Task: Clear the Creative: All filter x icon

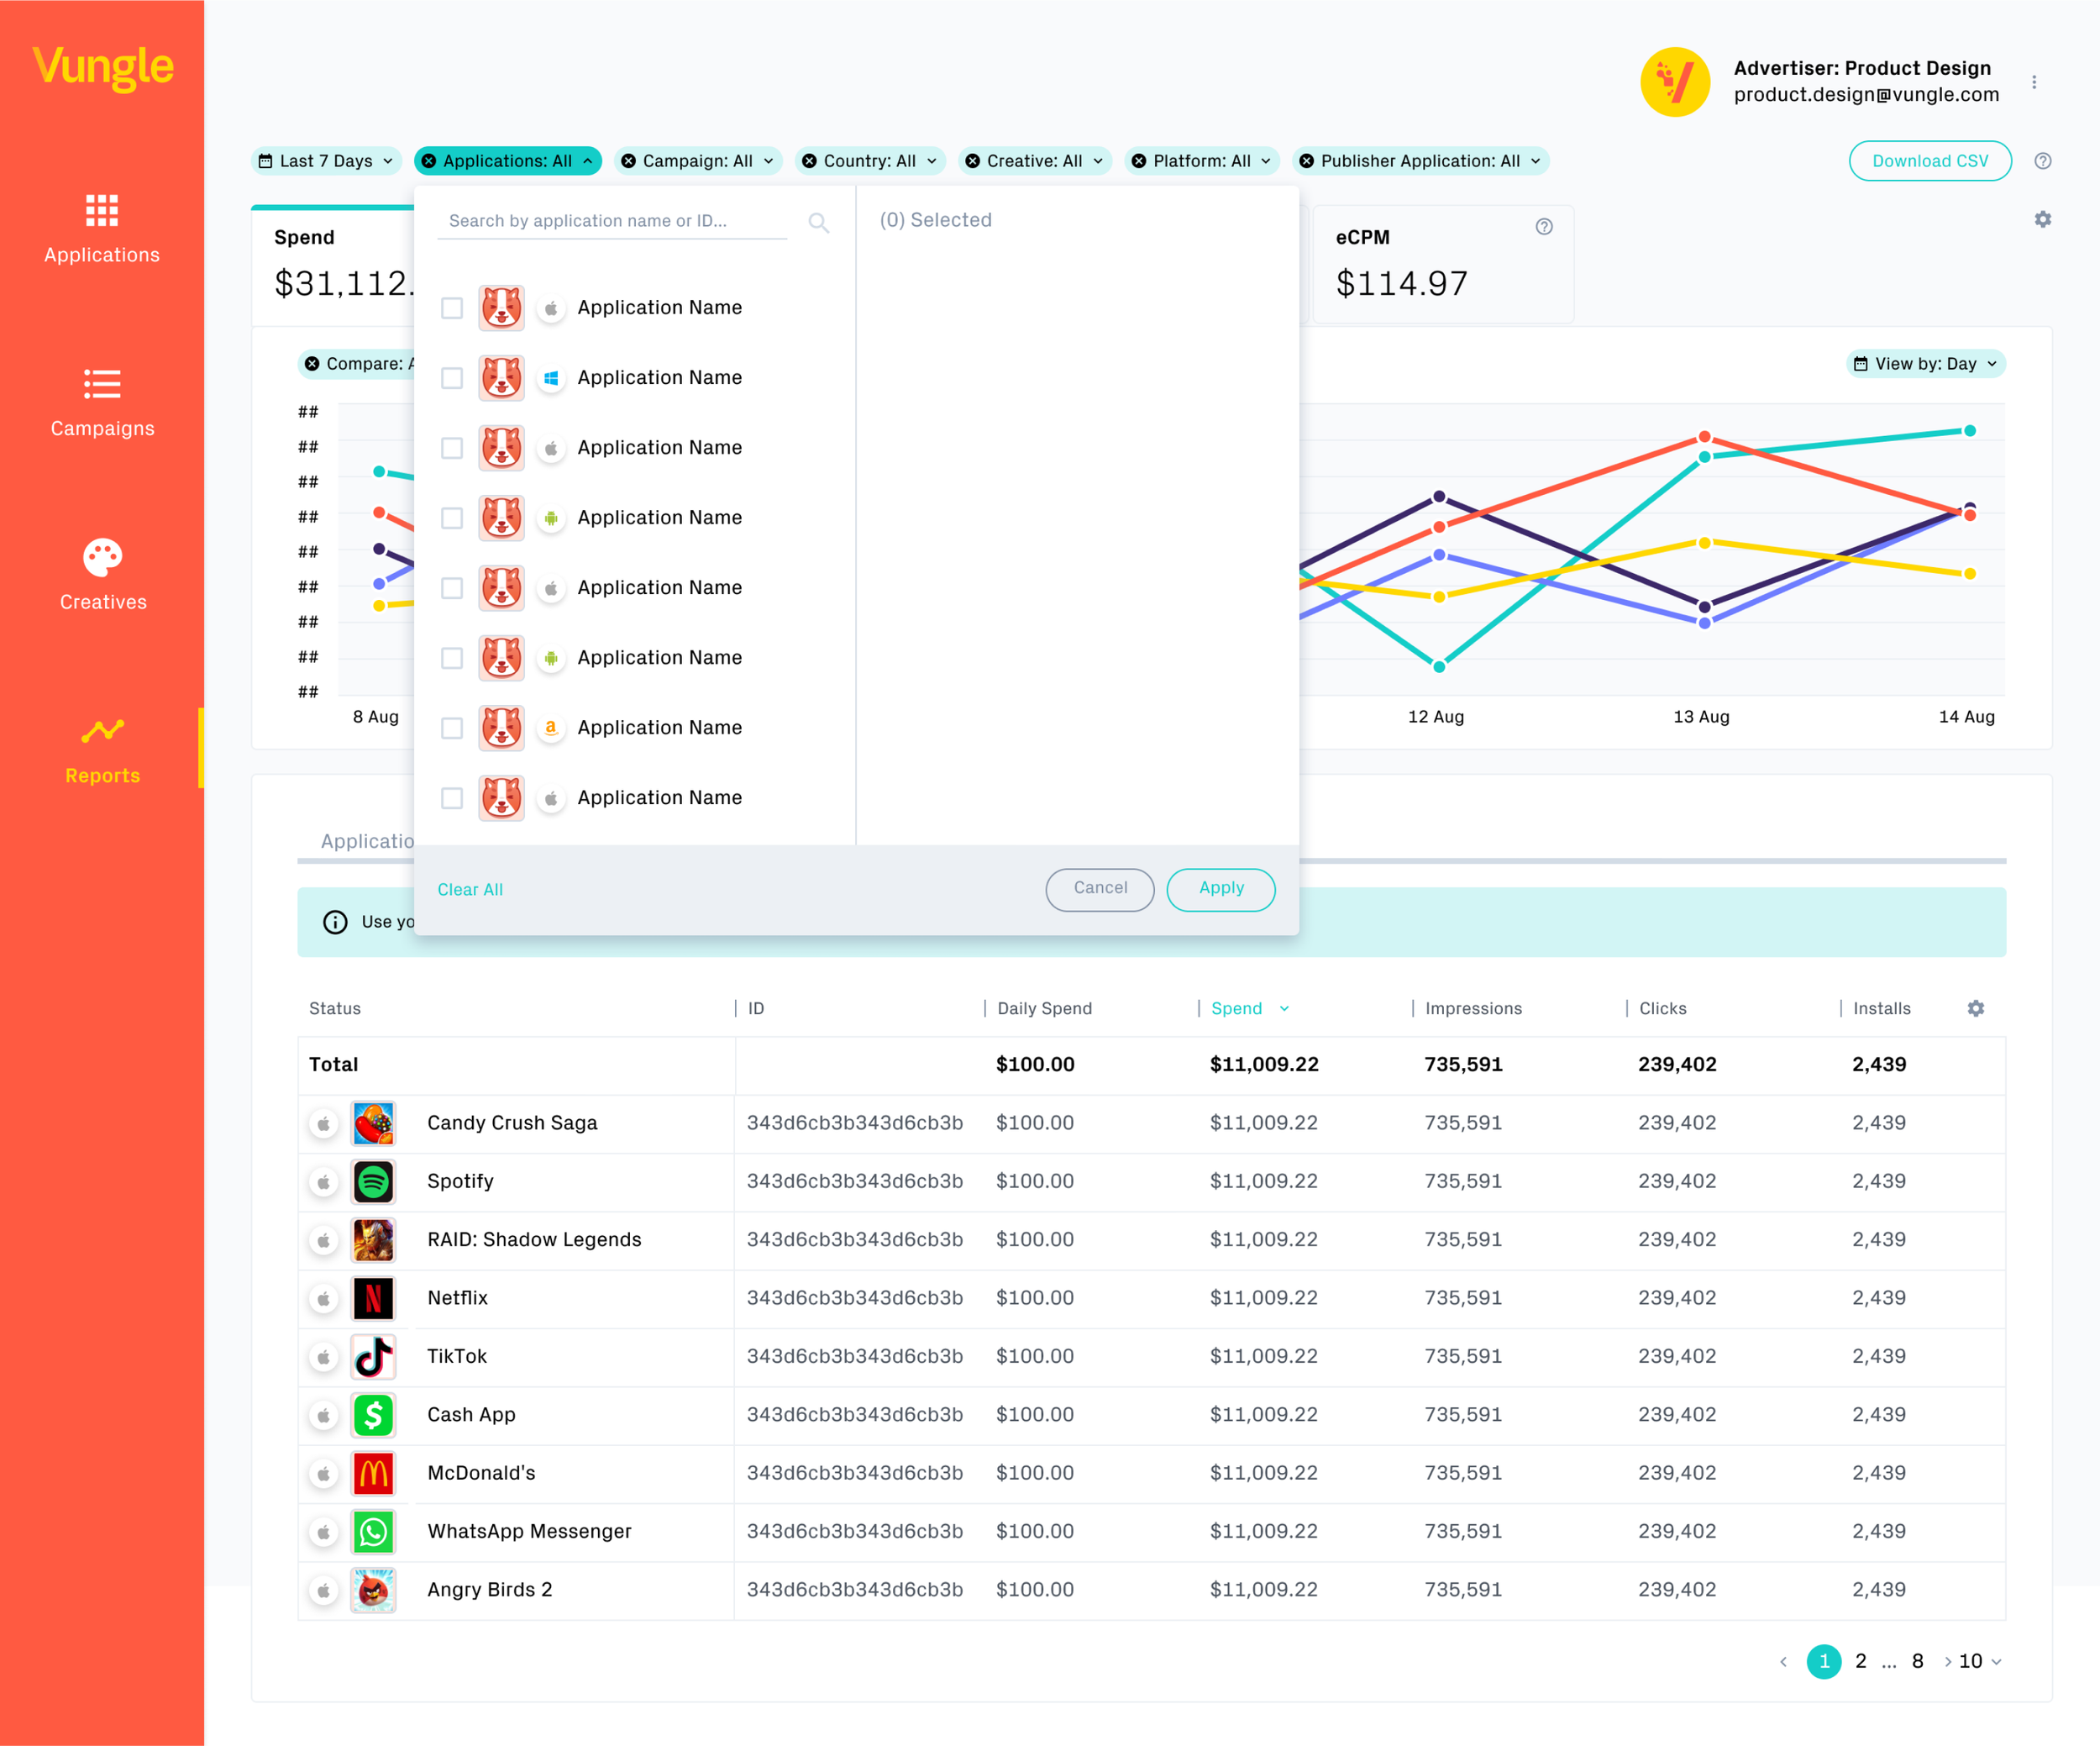Action: pyautogui.click(x=972, y=161)
